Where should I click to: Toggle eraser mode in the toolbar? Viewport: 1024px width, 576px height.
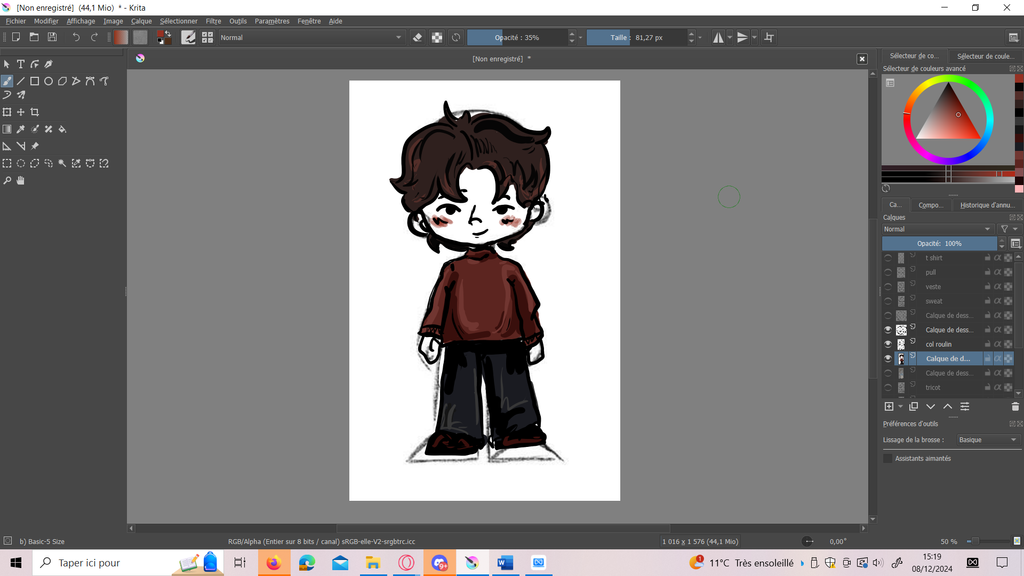418,37
